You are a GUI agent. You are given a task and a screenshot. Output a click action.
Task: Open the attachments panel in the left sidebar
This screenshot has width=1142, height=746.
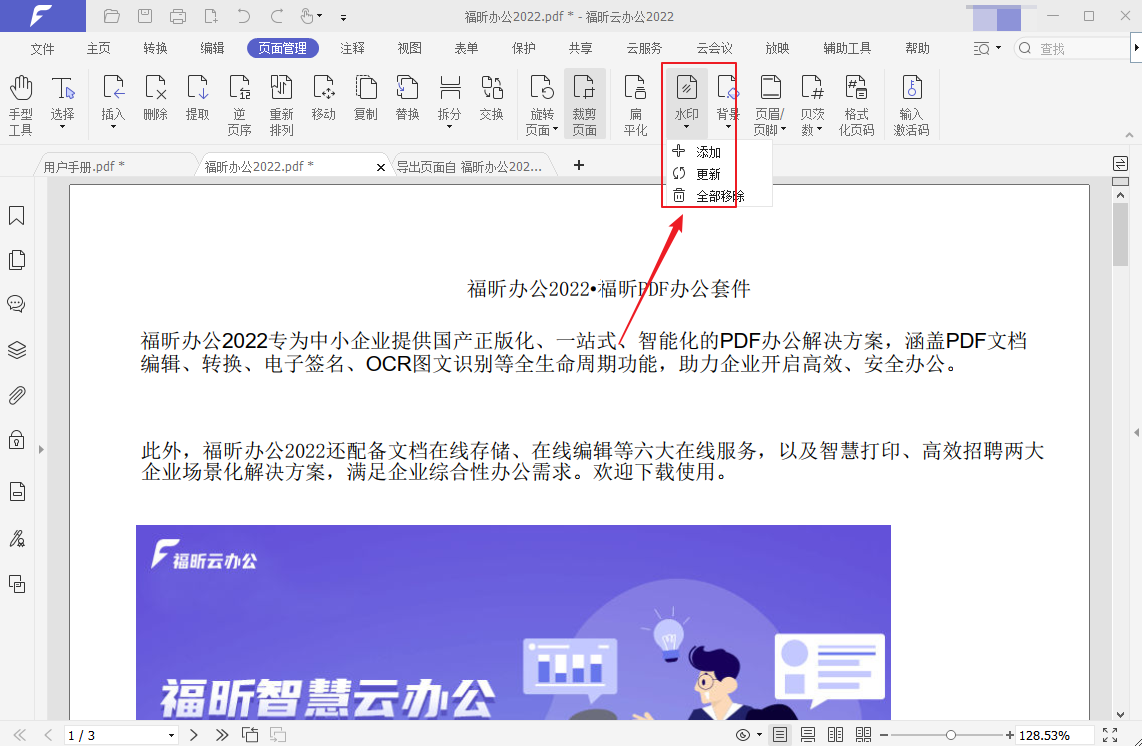16,395
